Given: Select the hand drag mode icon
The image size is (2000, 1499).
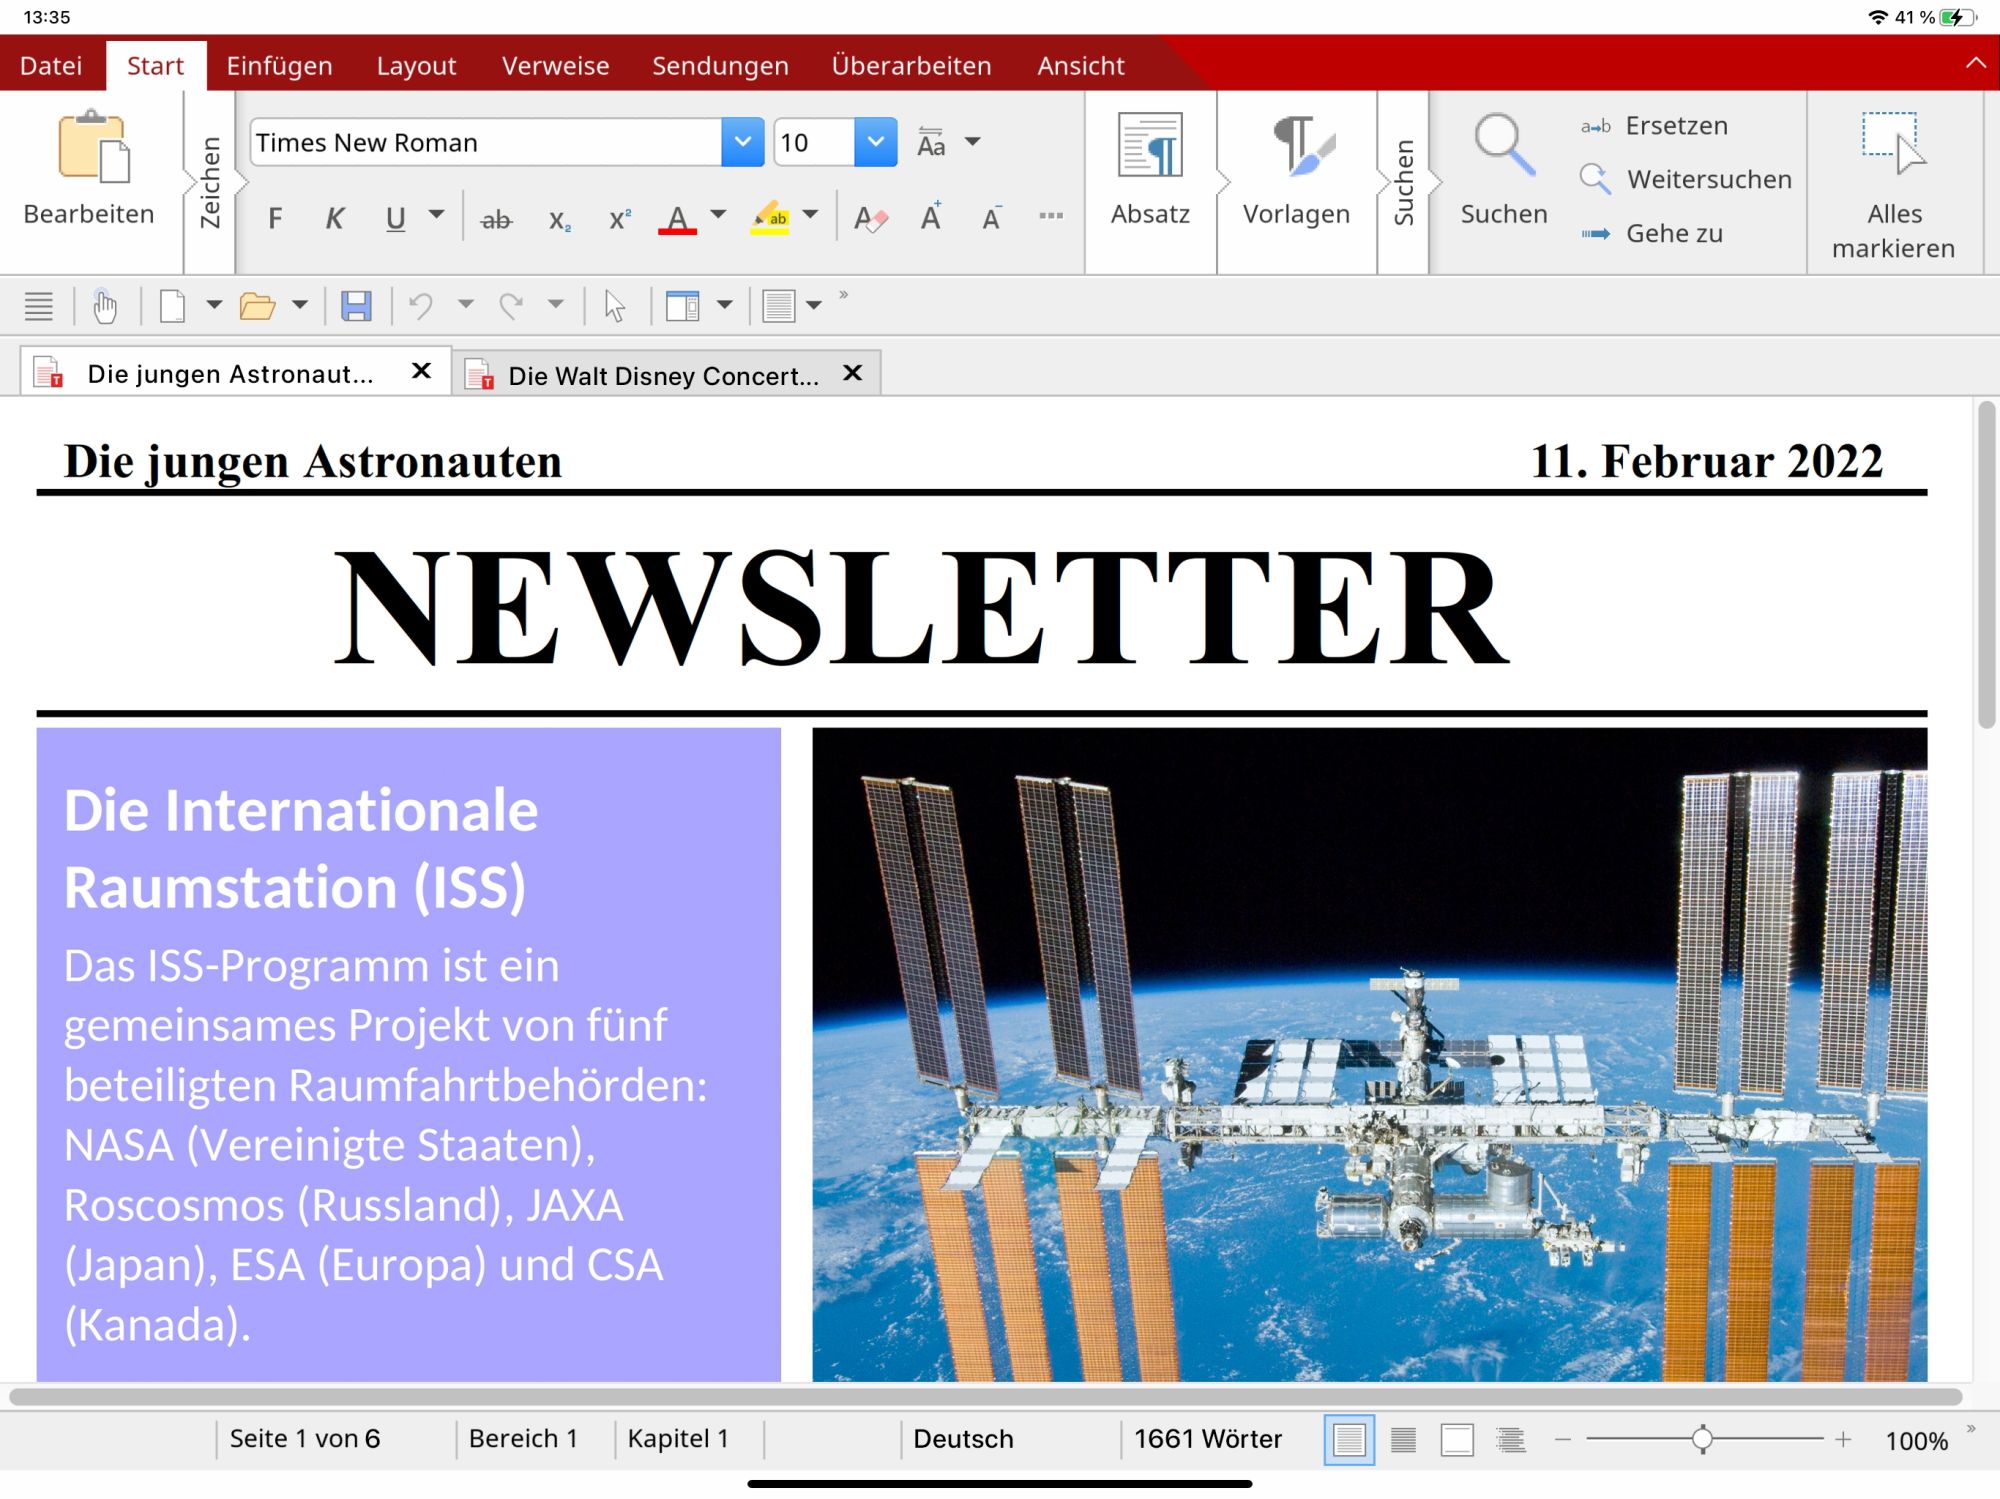Looking at the screenshot, I should (104, 305).
